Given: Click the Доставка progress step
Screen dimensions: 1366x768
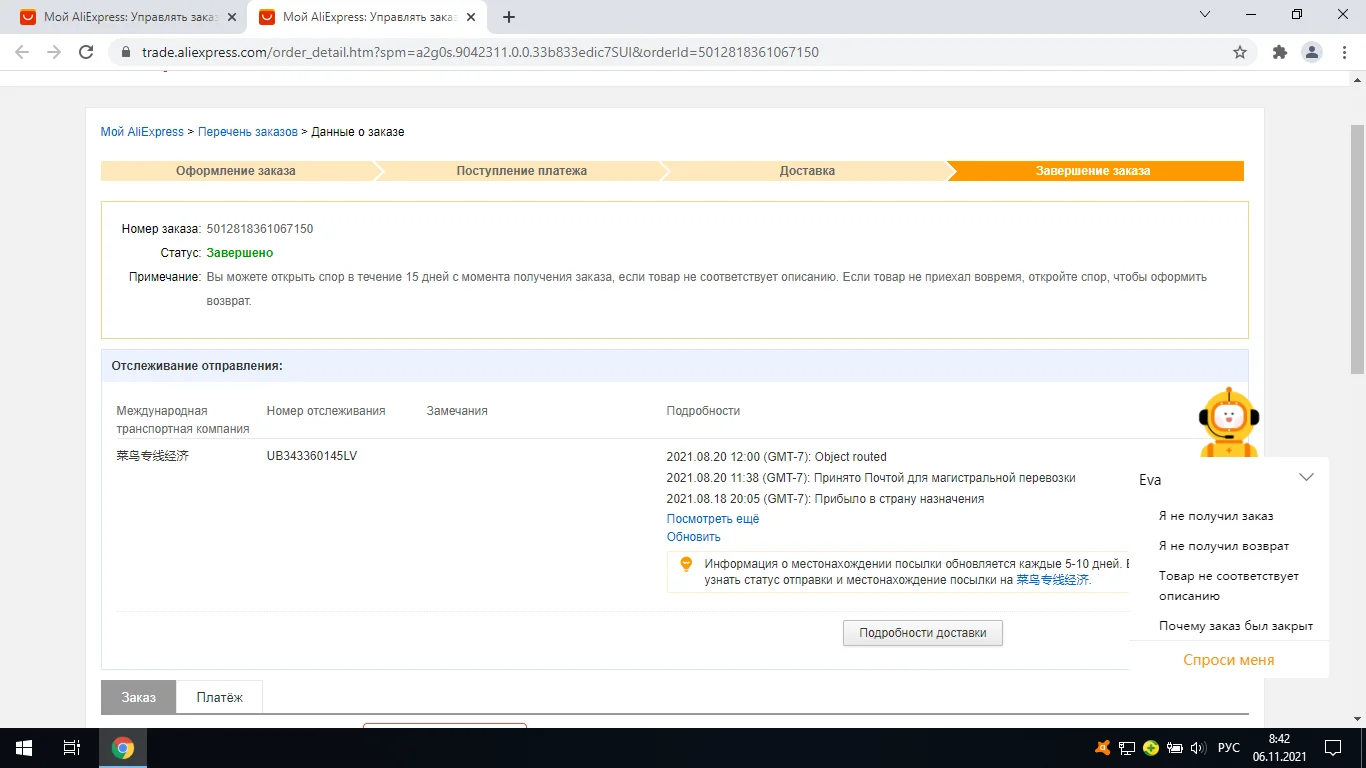Looking at the screenshot, I should 807,171.
